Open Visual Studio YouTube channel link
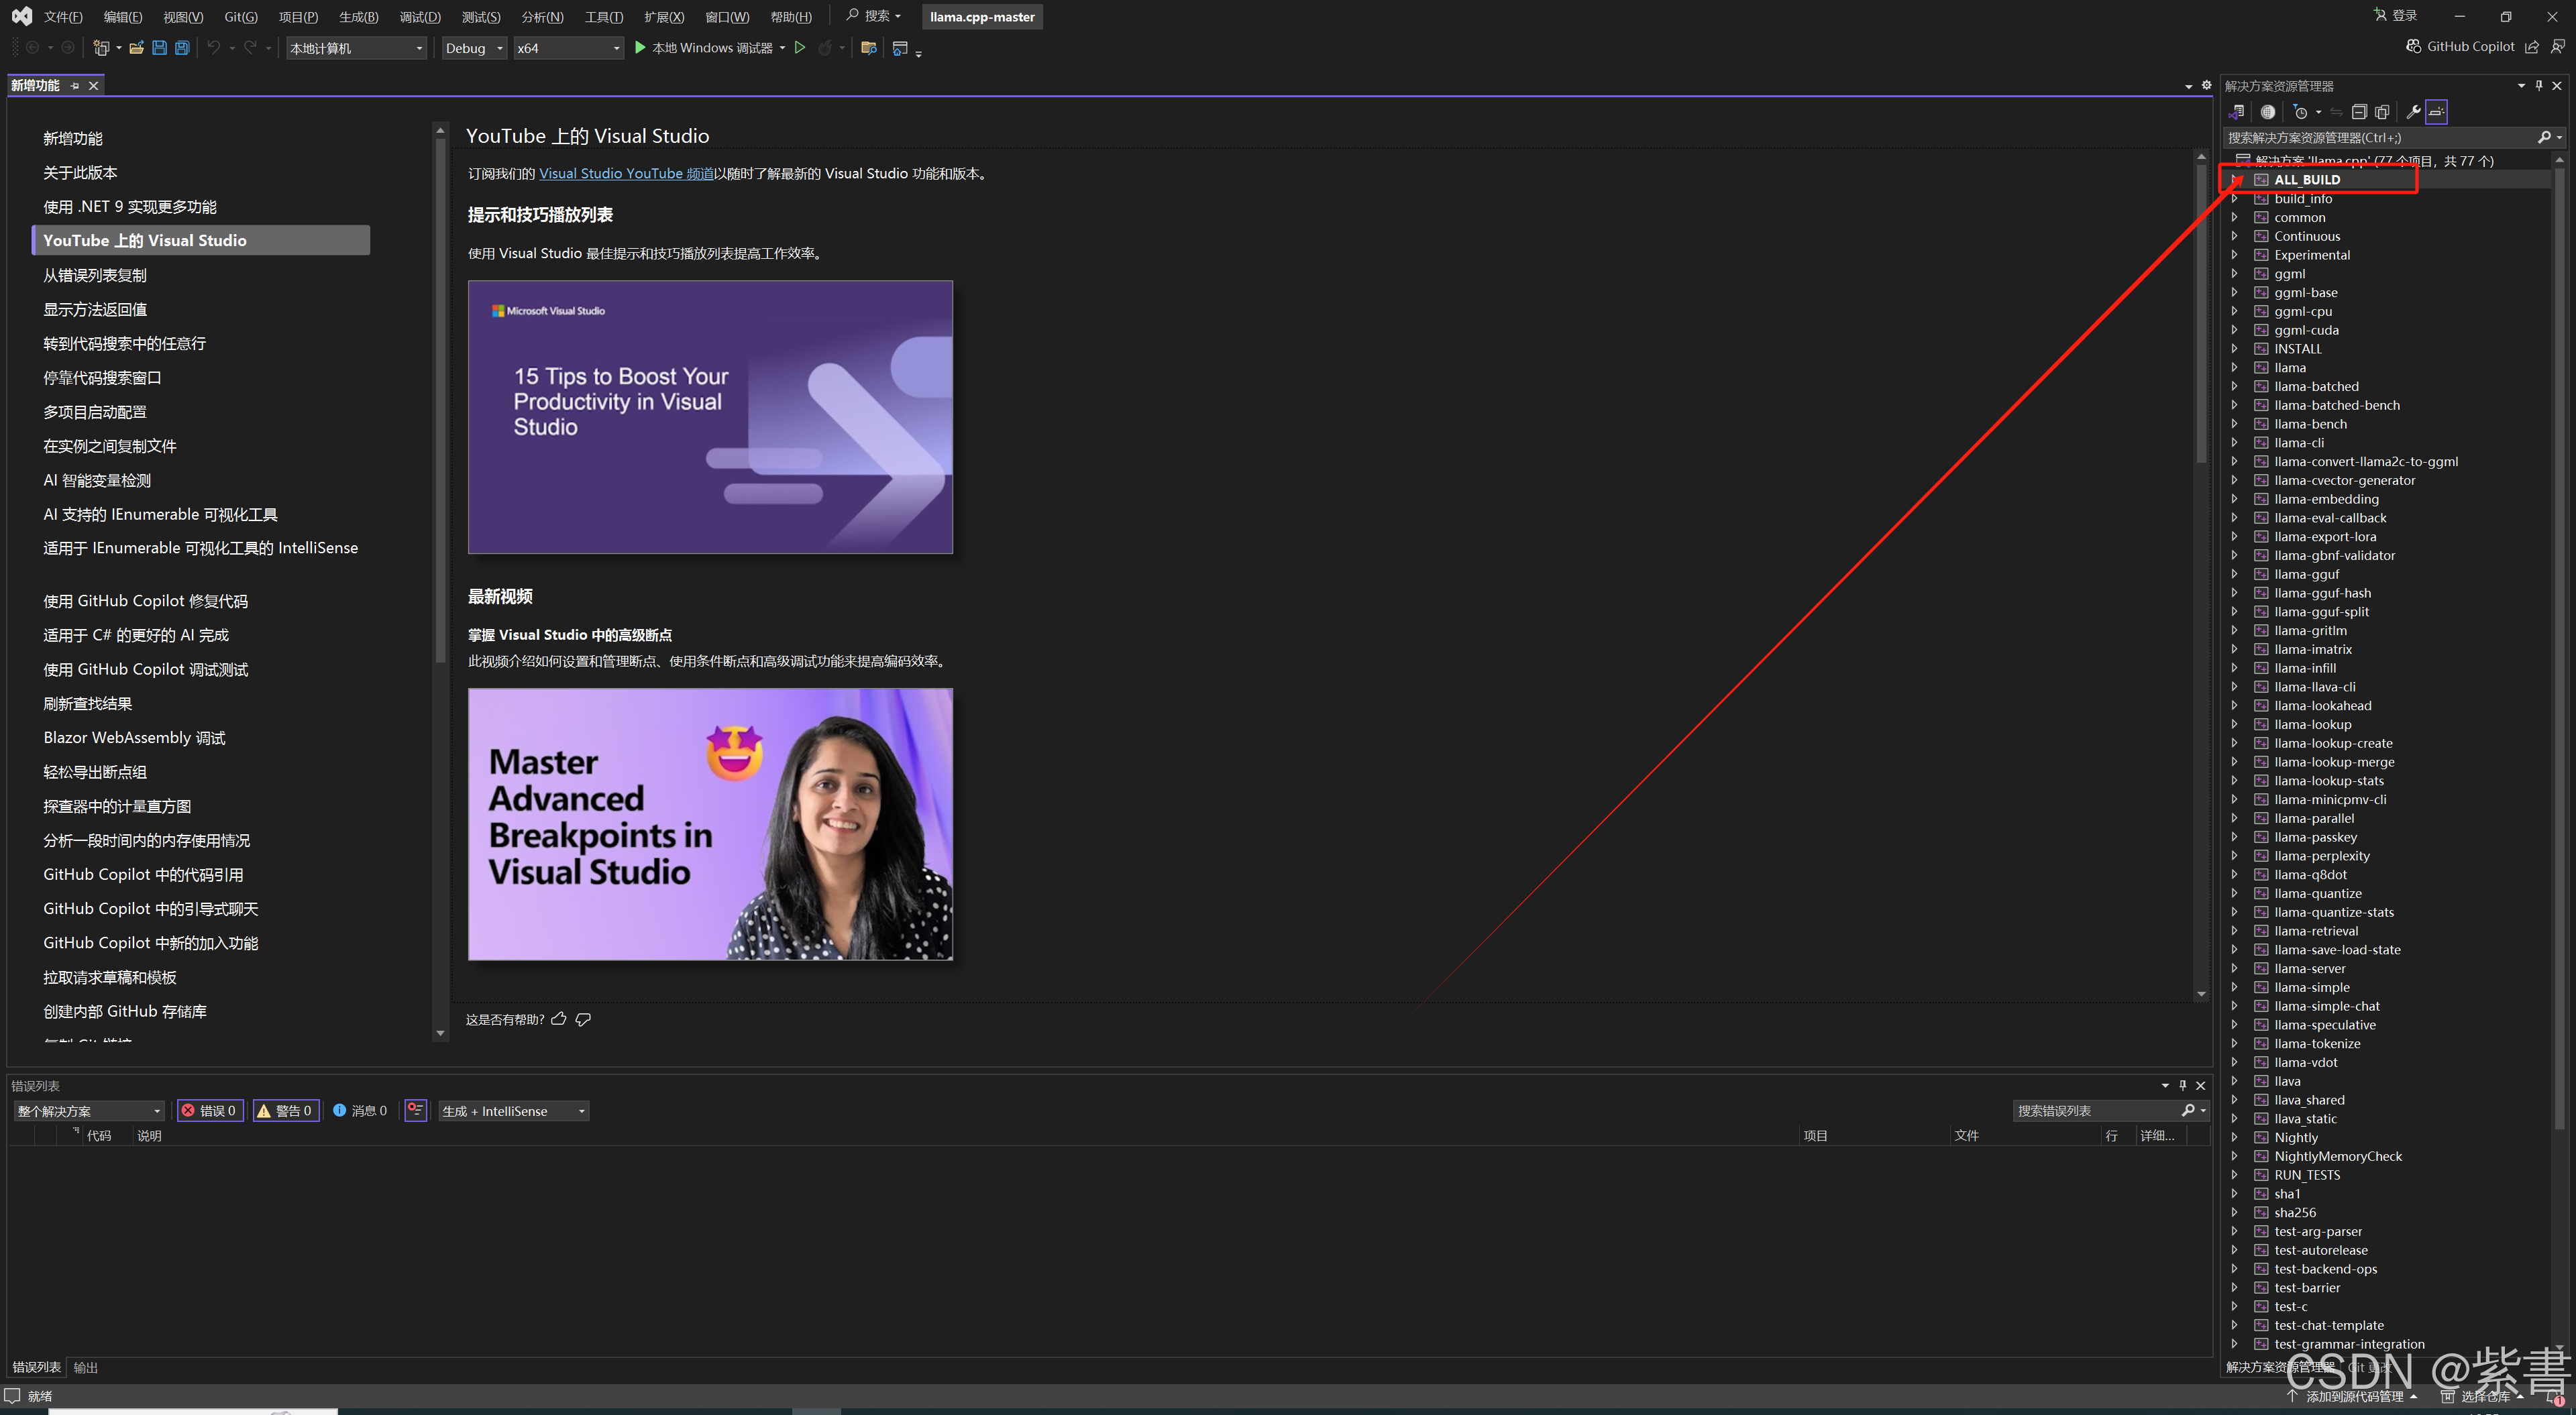2576x1415 pixels. 626,174
